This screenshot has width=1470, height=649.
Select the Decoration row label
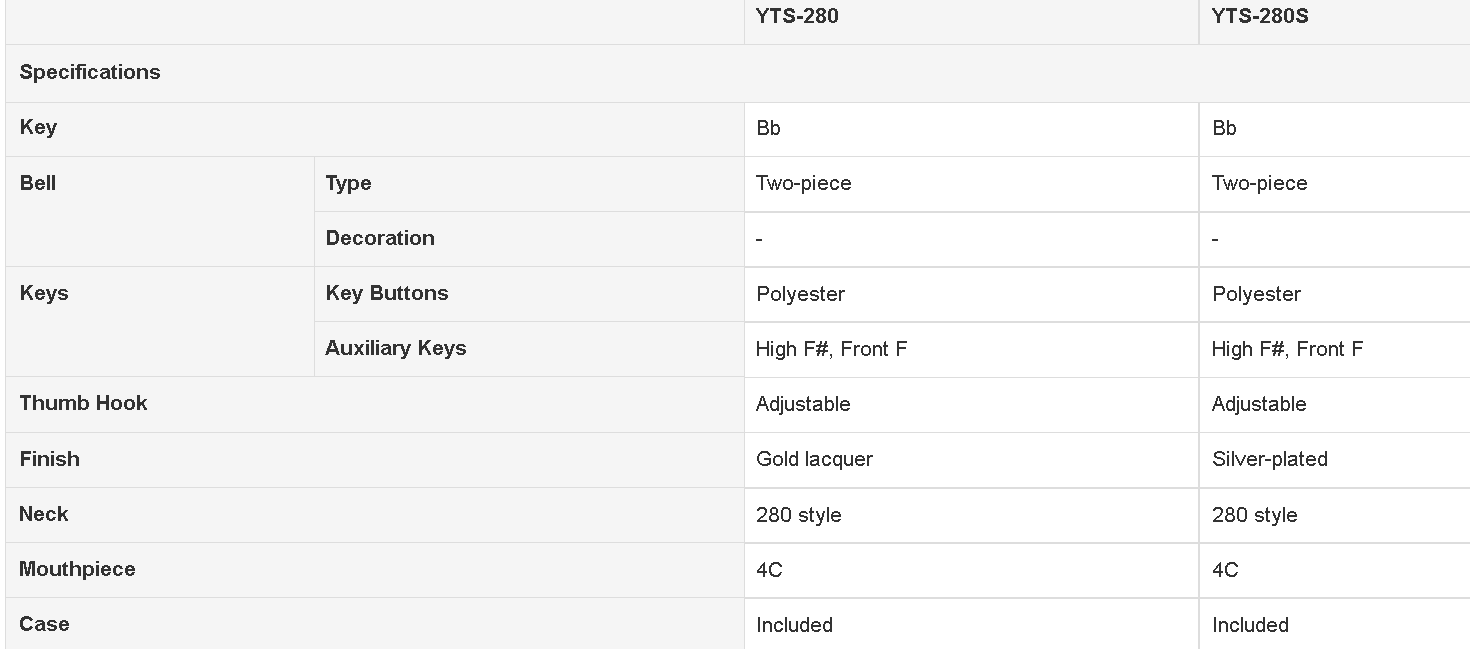380,238
